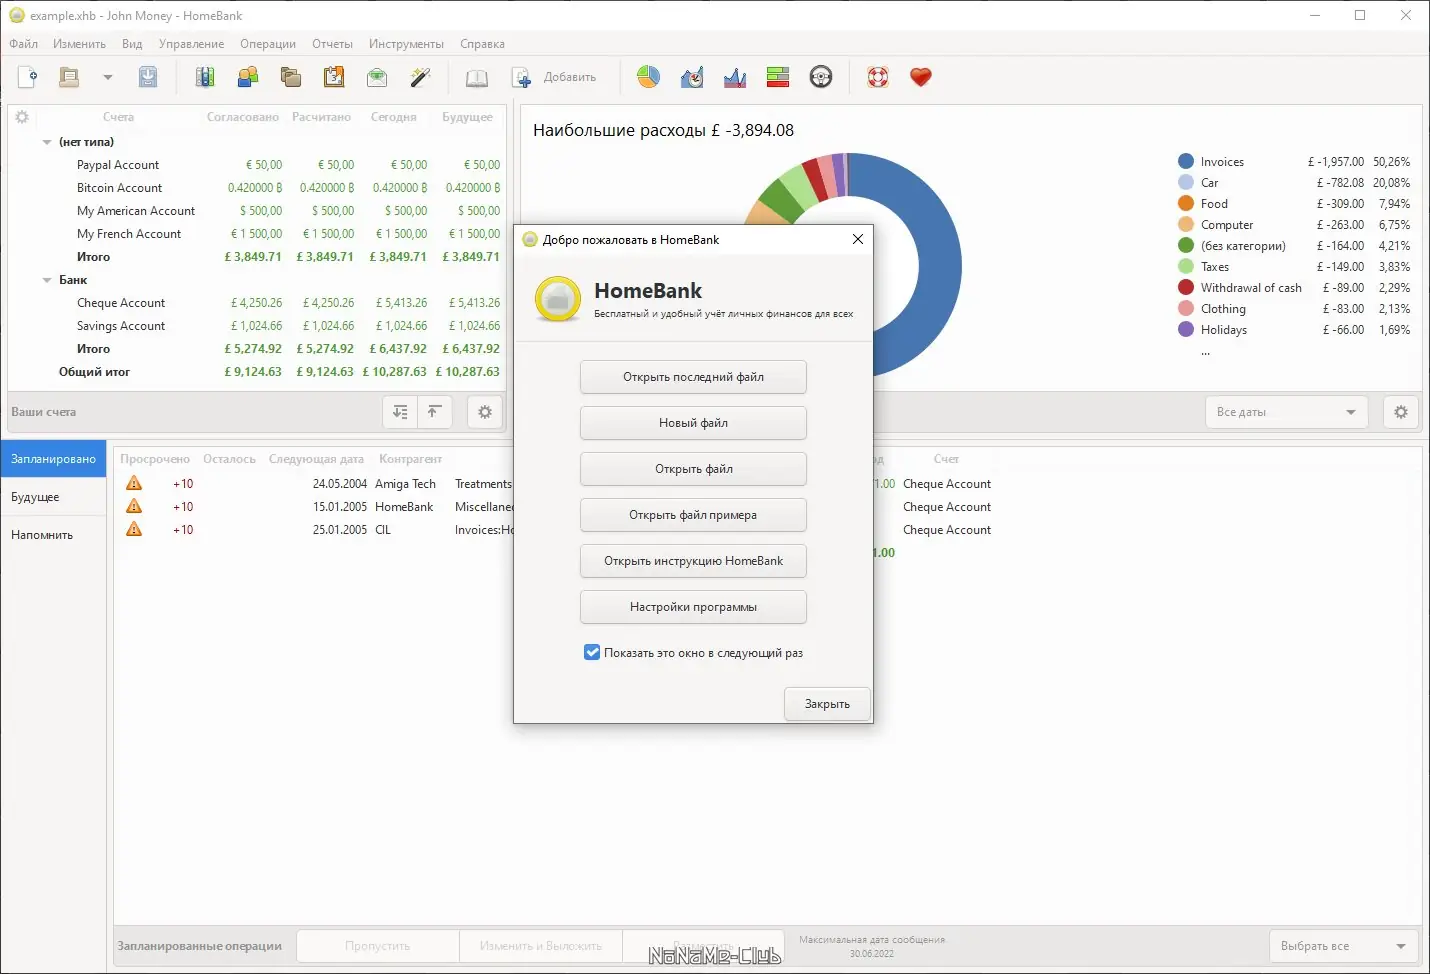The image size is (1430, 974).
Task: Click the warning icon for HomeBank payee row
Action: (134, 506)
